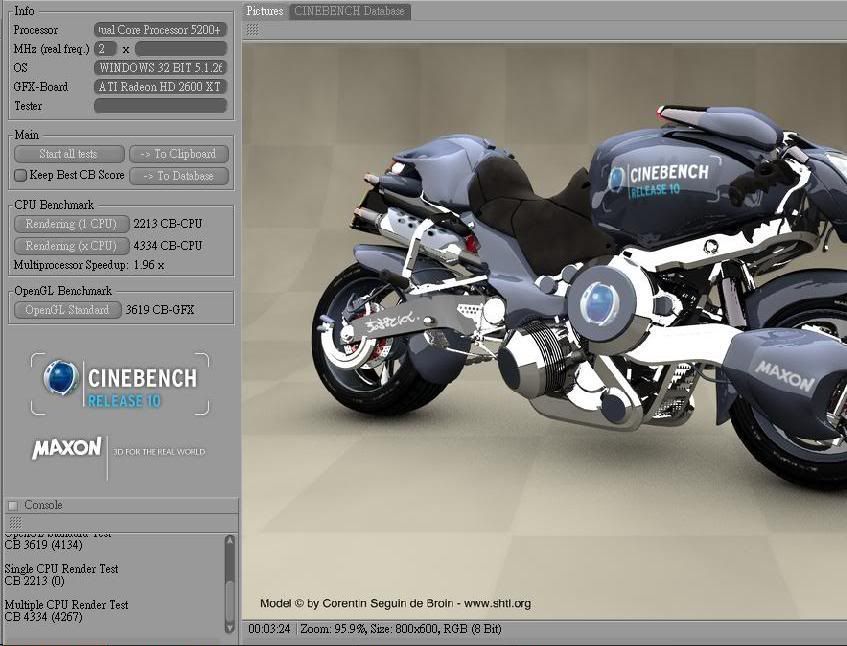Select the GFX-Board field
Image resolution: width=847 pixels, height=646 pixels.
(160, 86)
